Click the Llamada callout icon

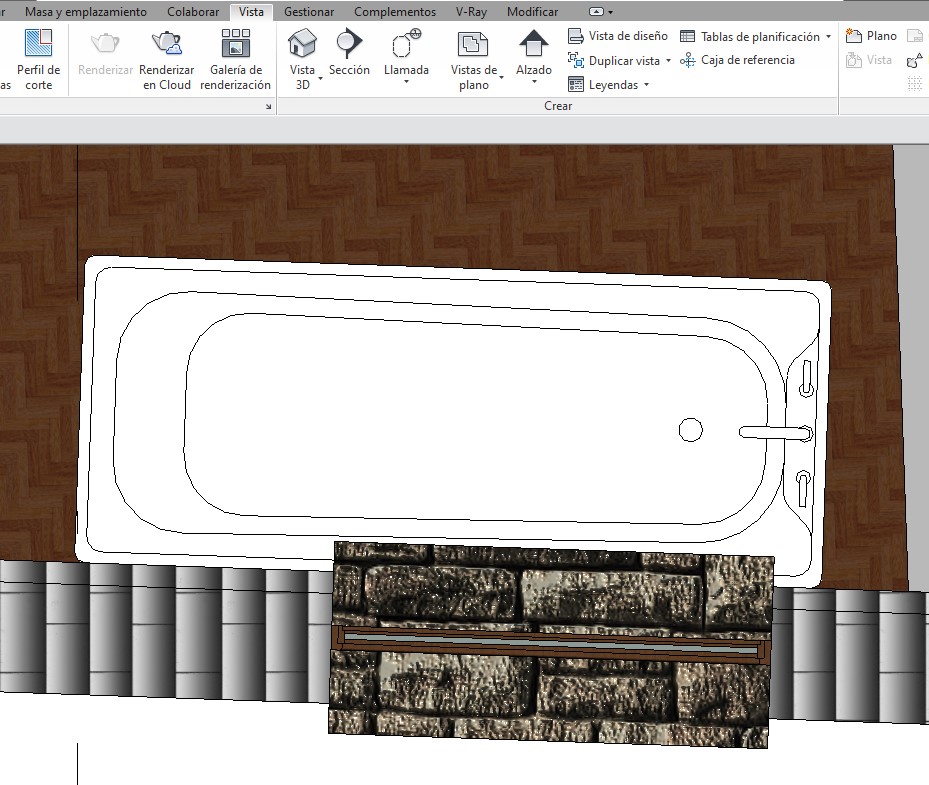click(x=406, y=46)
